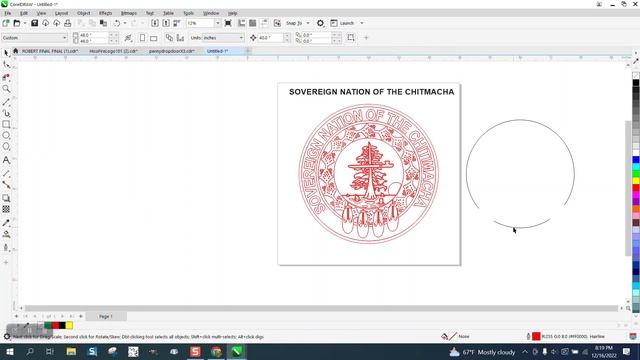Image resolution: width=640 pixels, height=360 pixels.
Task: Toggle Landscape page orientation
Action: click(154, 38)
